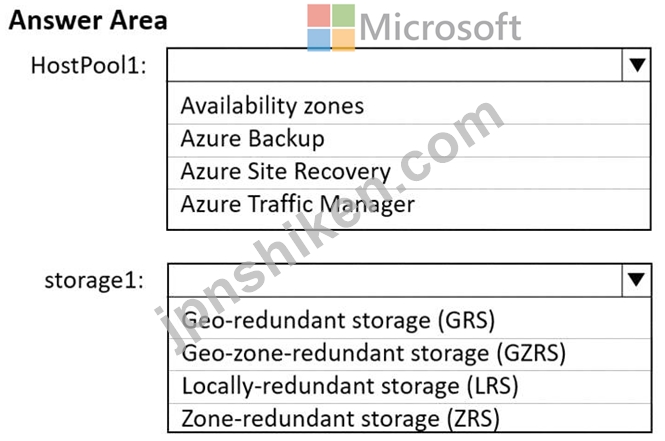This screenshot has height=441, width=665.
Task: Open the HostPool1 dropdown arrow
Action: click(x=637, y=65)
